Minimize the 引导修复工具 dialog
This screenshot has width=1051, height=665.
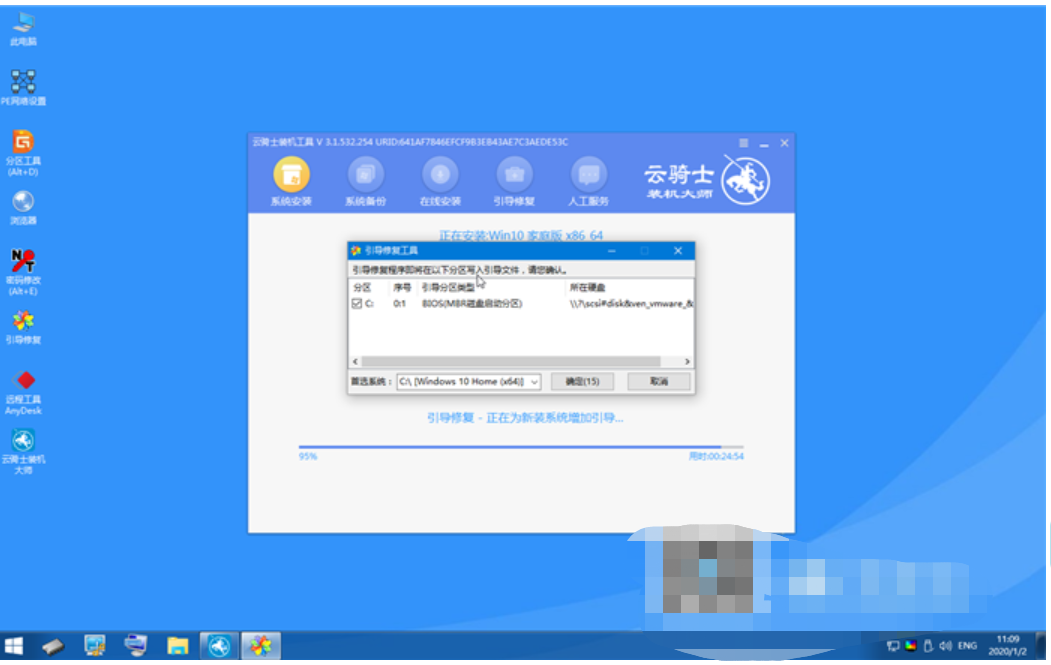[x=612, y=251]
